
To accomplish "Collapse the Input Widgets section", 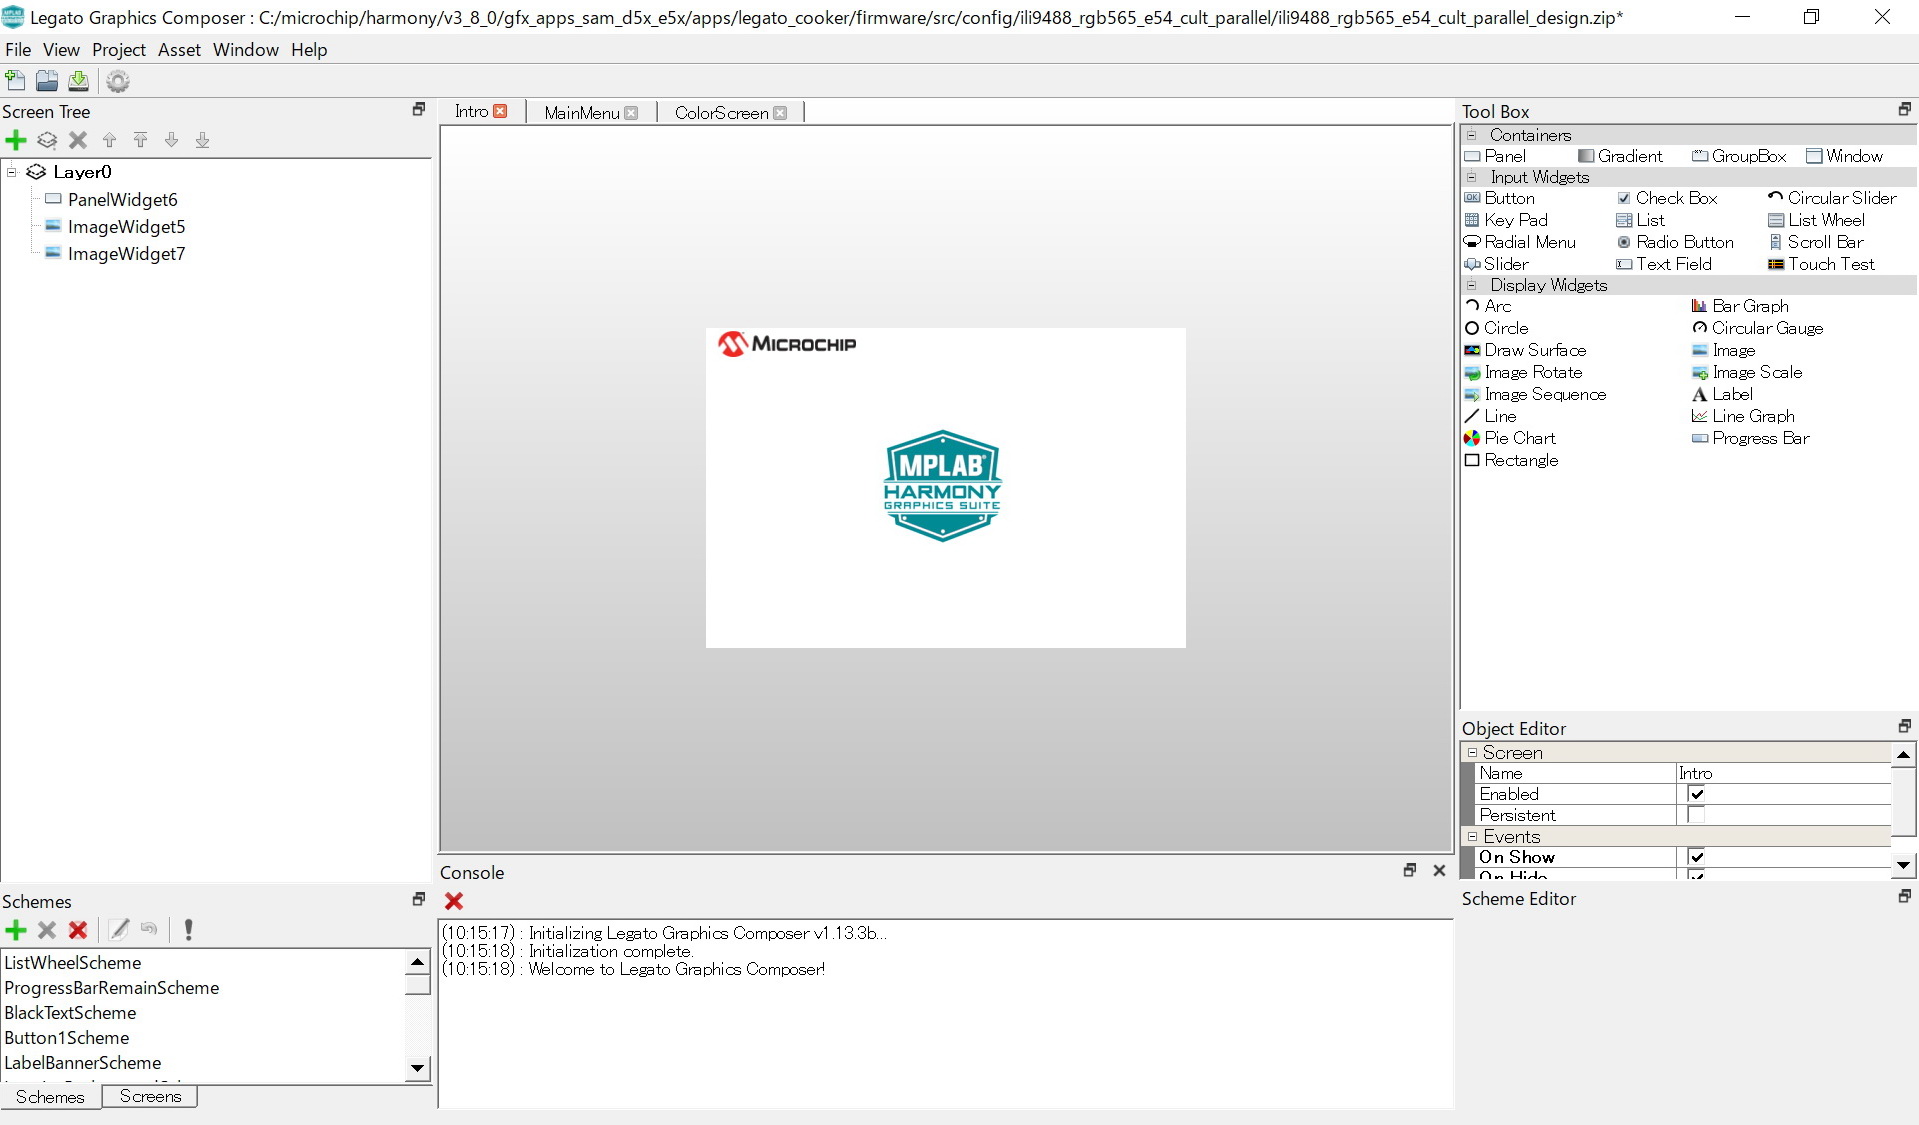I will click(x=1471, y=177).
